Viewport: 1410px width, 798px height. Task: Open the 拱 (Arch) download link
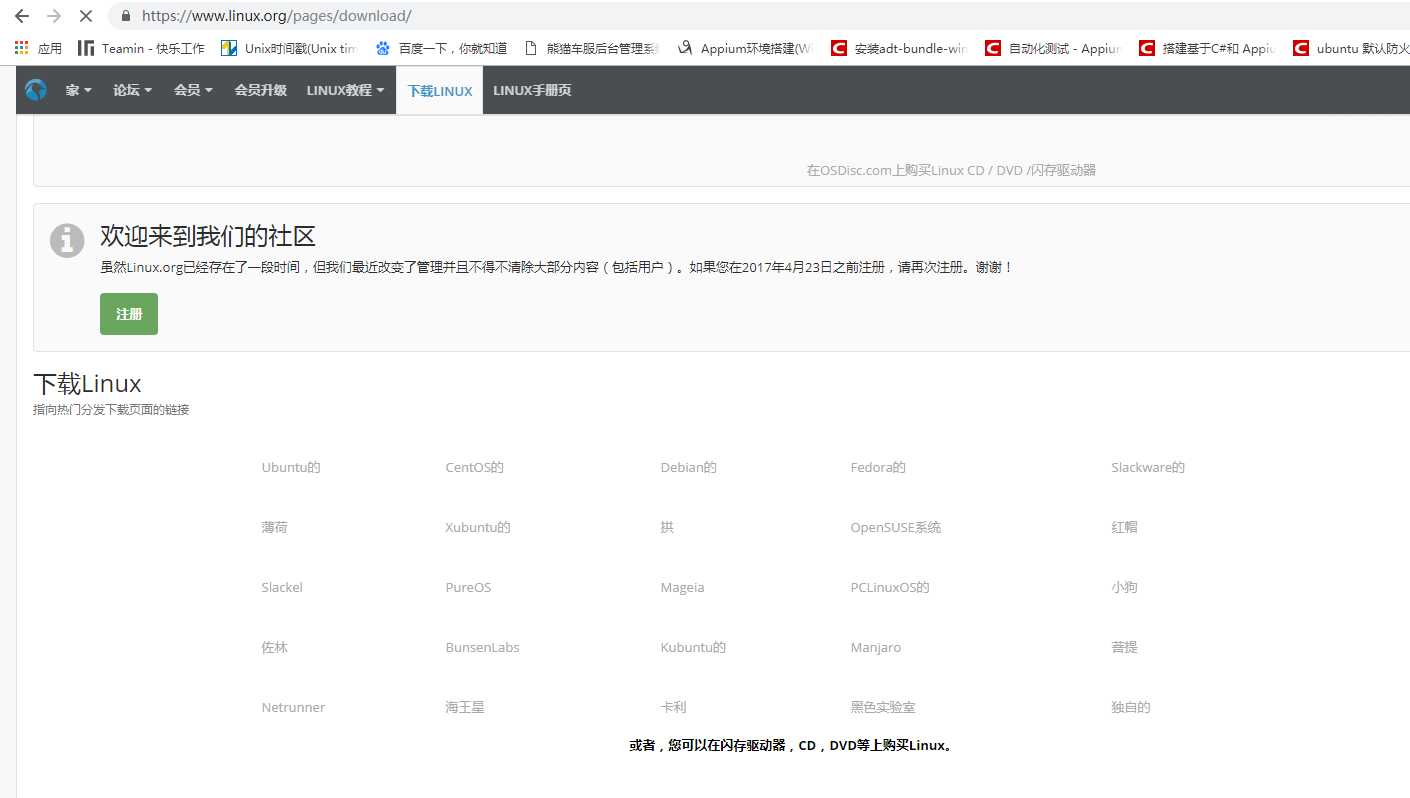667,527
